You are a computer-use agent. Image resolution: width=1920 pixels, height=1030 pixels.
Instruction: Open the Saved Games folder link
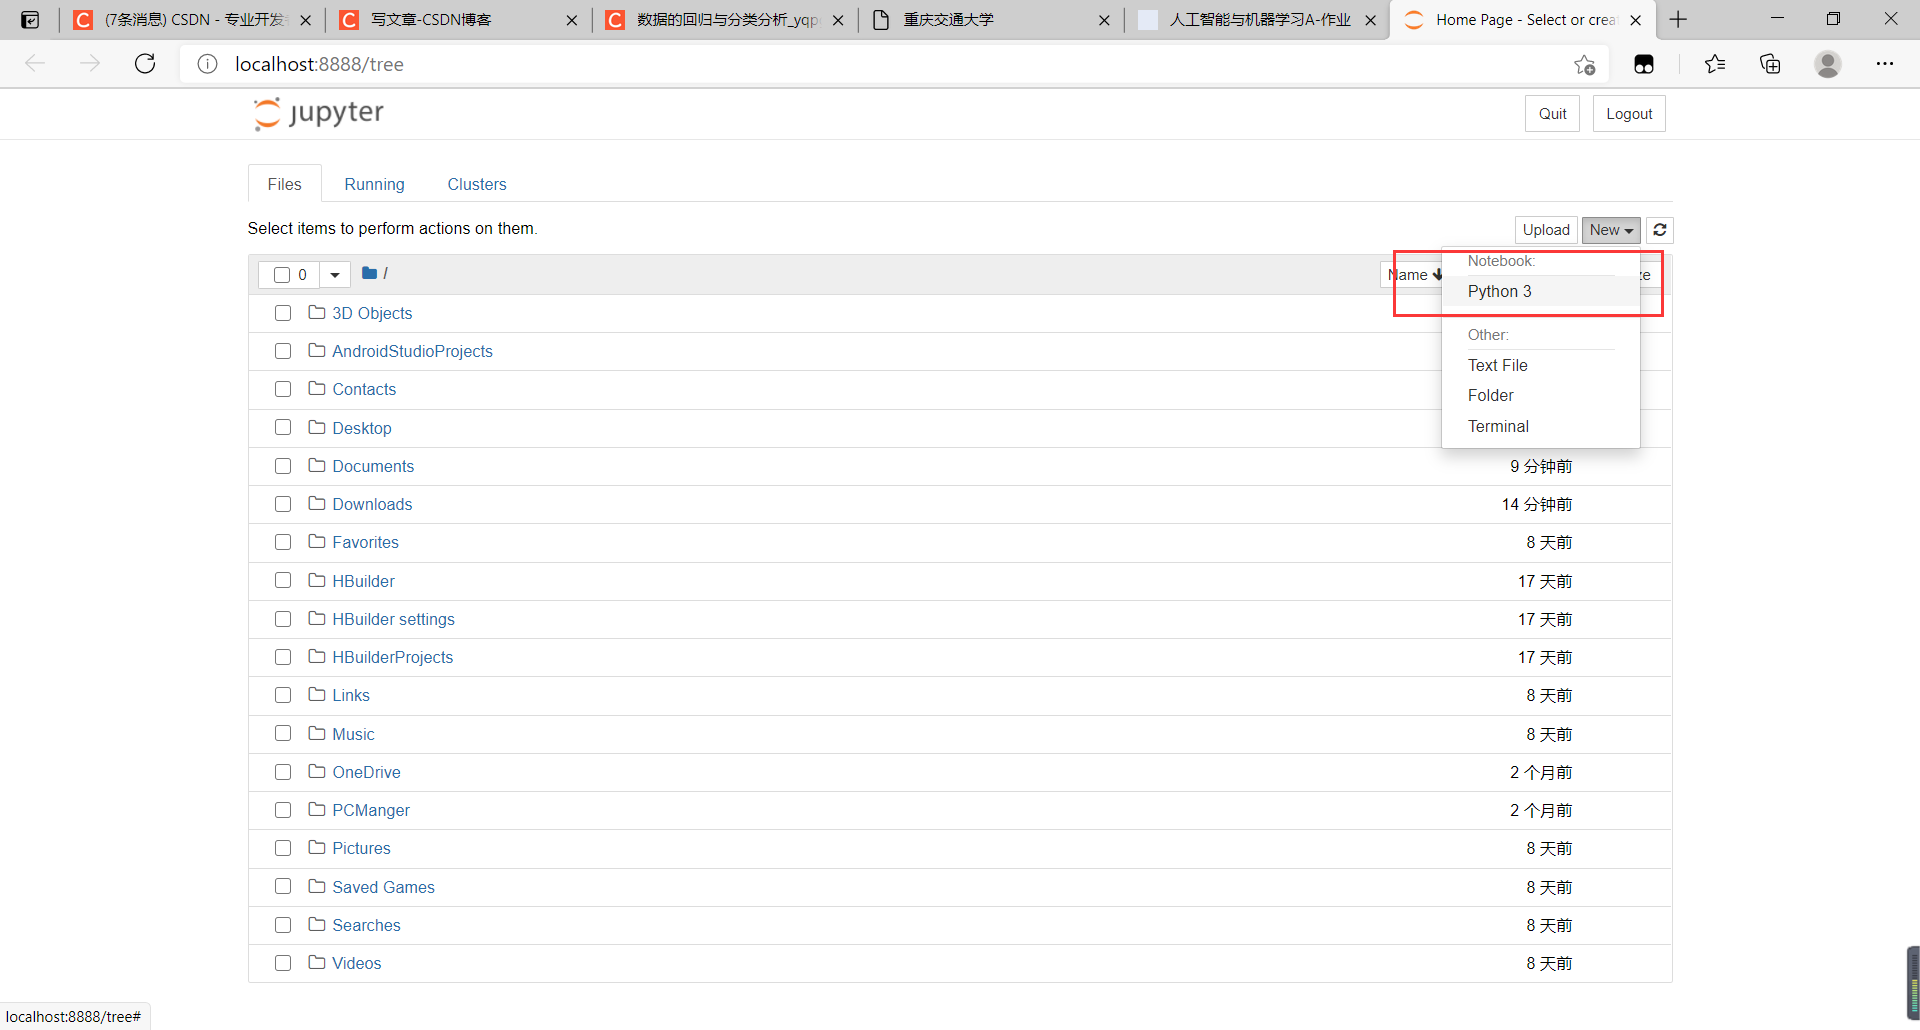tap(383, 887)
